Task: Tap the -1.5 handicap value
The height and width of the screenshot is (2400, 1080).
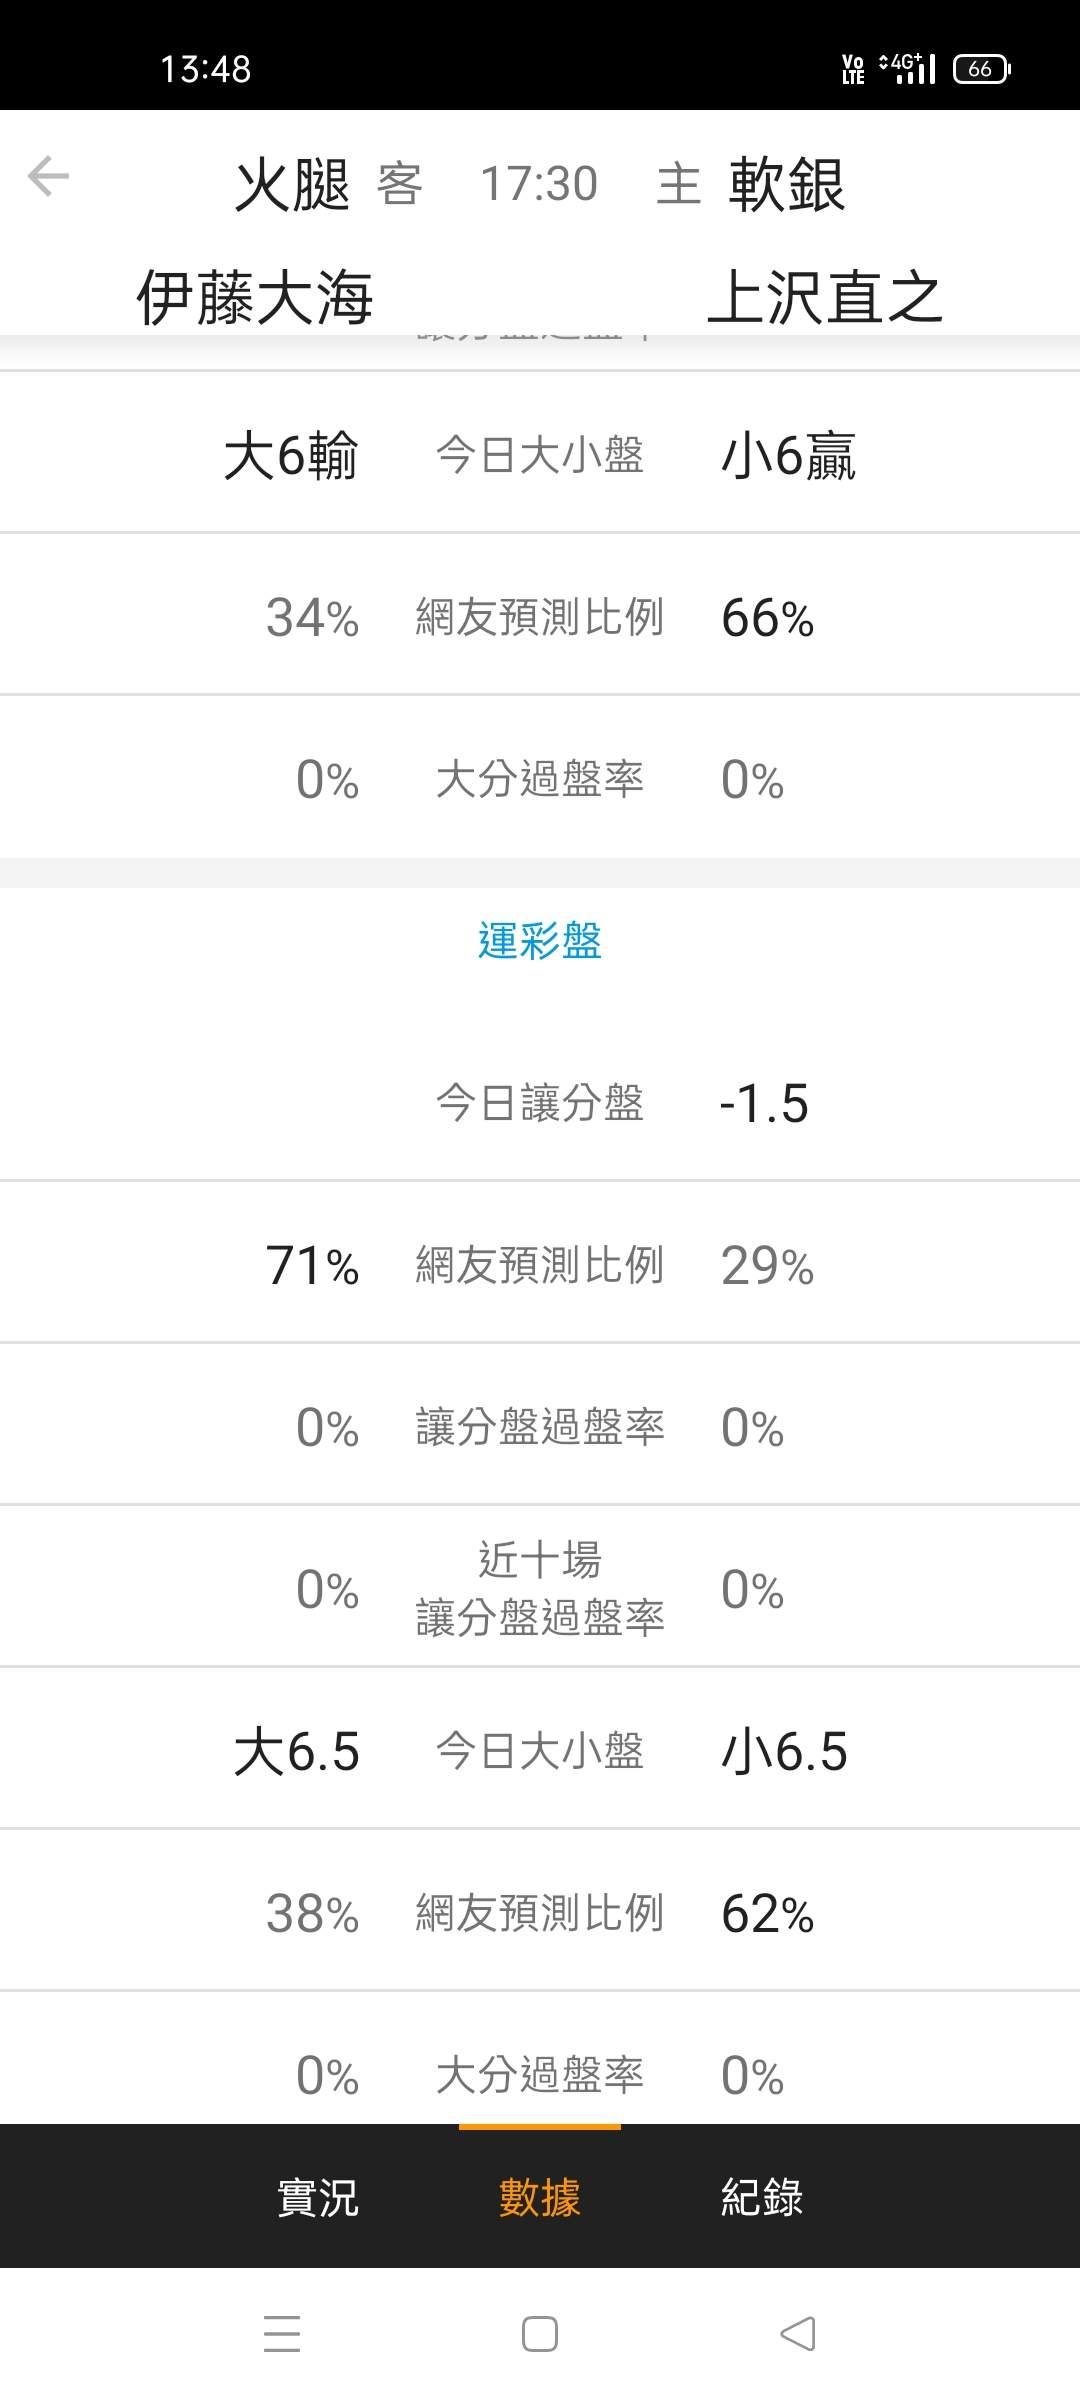Action: (764, 1104)
